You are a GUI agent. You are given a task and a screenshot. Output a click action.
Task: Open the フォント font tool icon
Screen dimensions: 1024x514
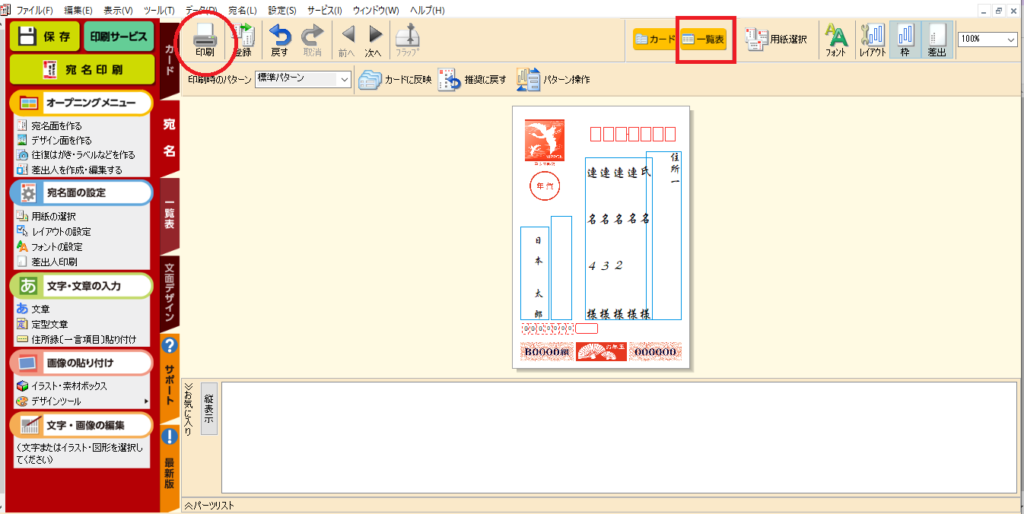pos(836,39)
